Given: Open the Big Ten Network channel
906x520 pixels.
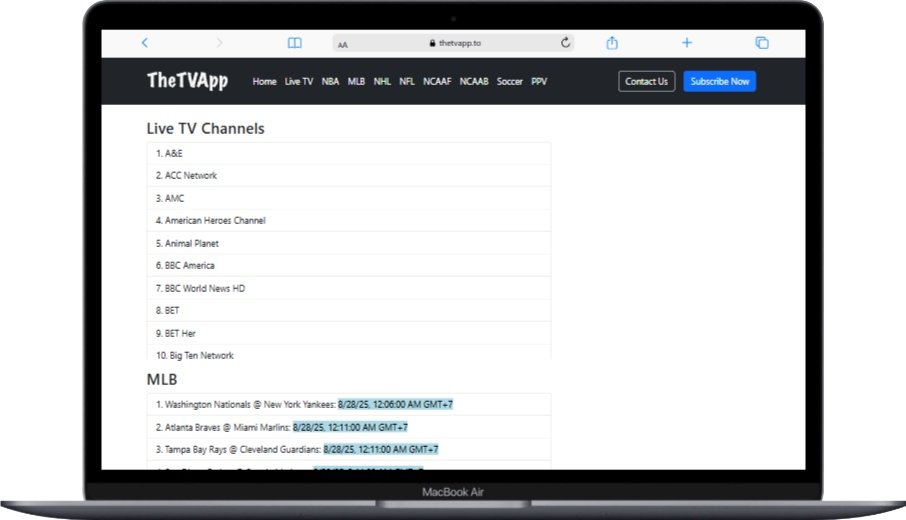Looking at the screenshot, I should [349, 354].
